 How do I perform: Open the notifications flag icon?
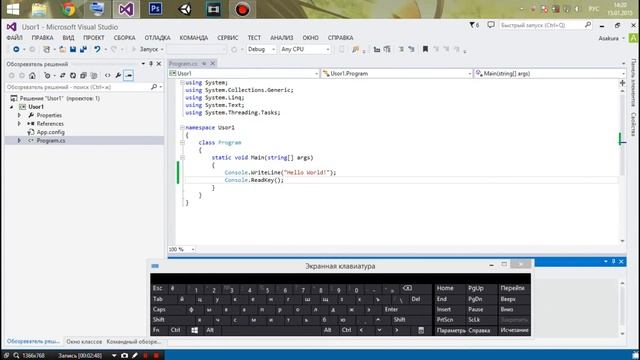pos(474,25)
